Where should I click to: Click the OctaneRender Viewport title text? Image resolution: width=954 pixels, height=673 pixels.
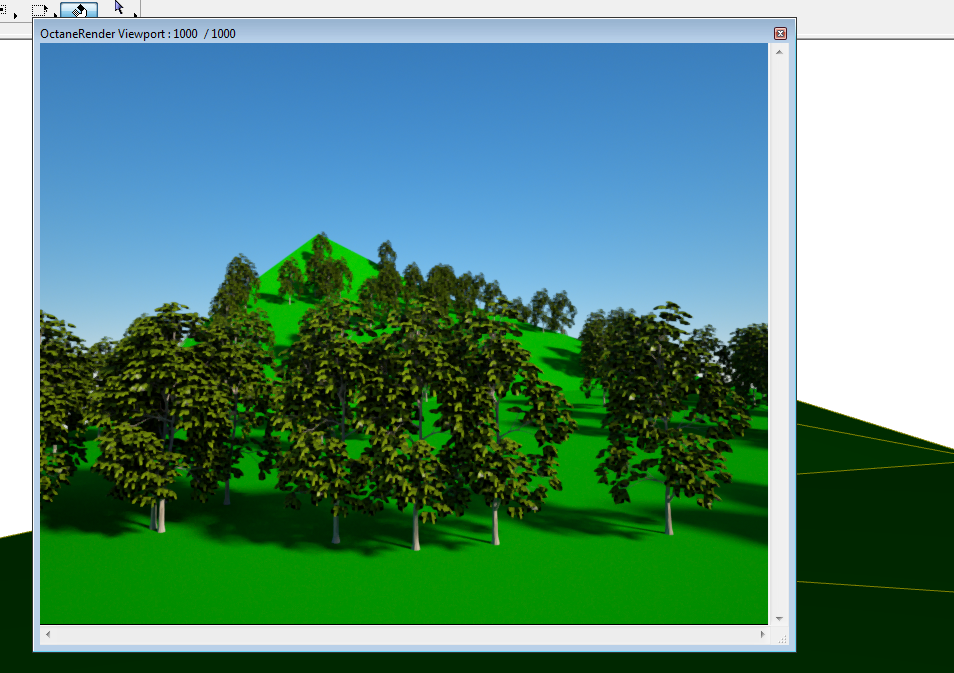(x=138, y=34)
